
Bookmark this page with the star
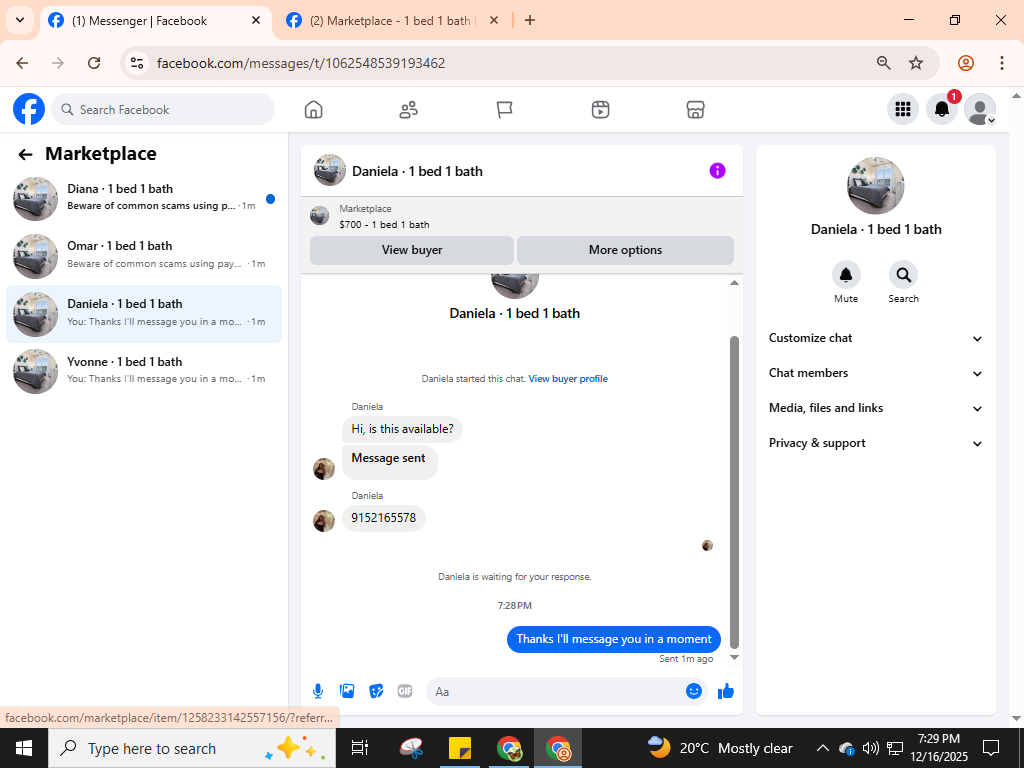point(916,63)
